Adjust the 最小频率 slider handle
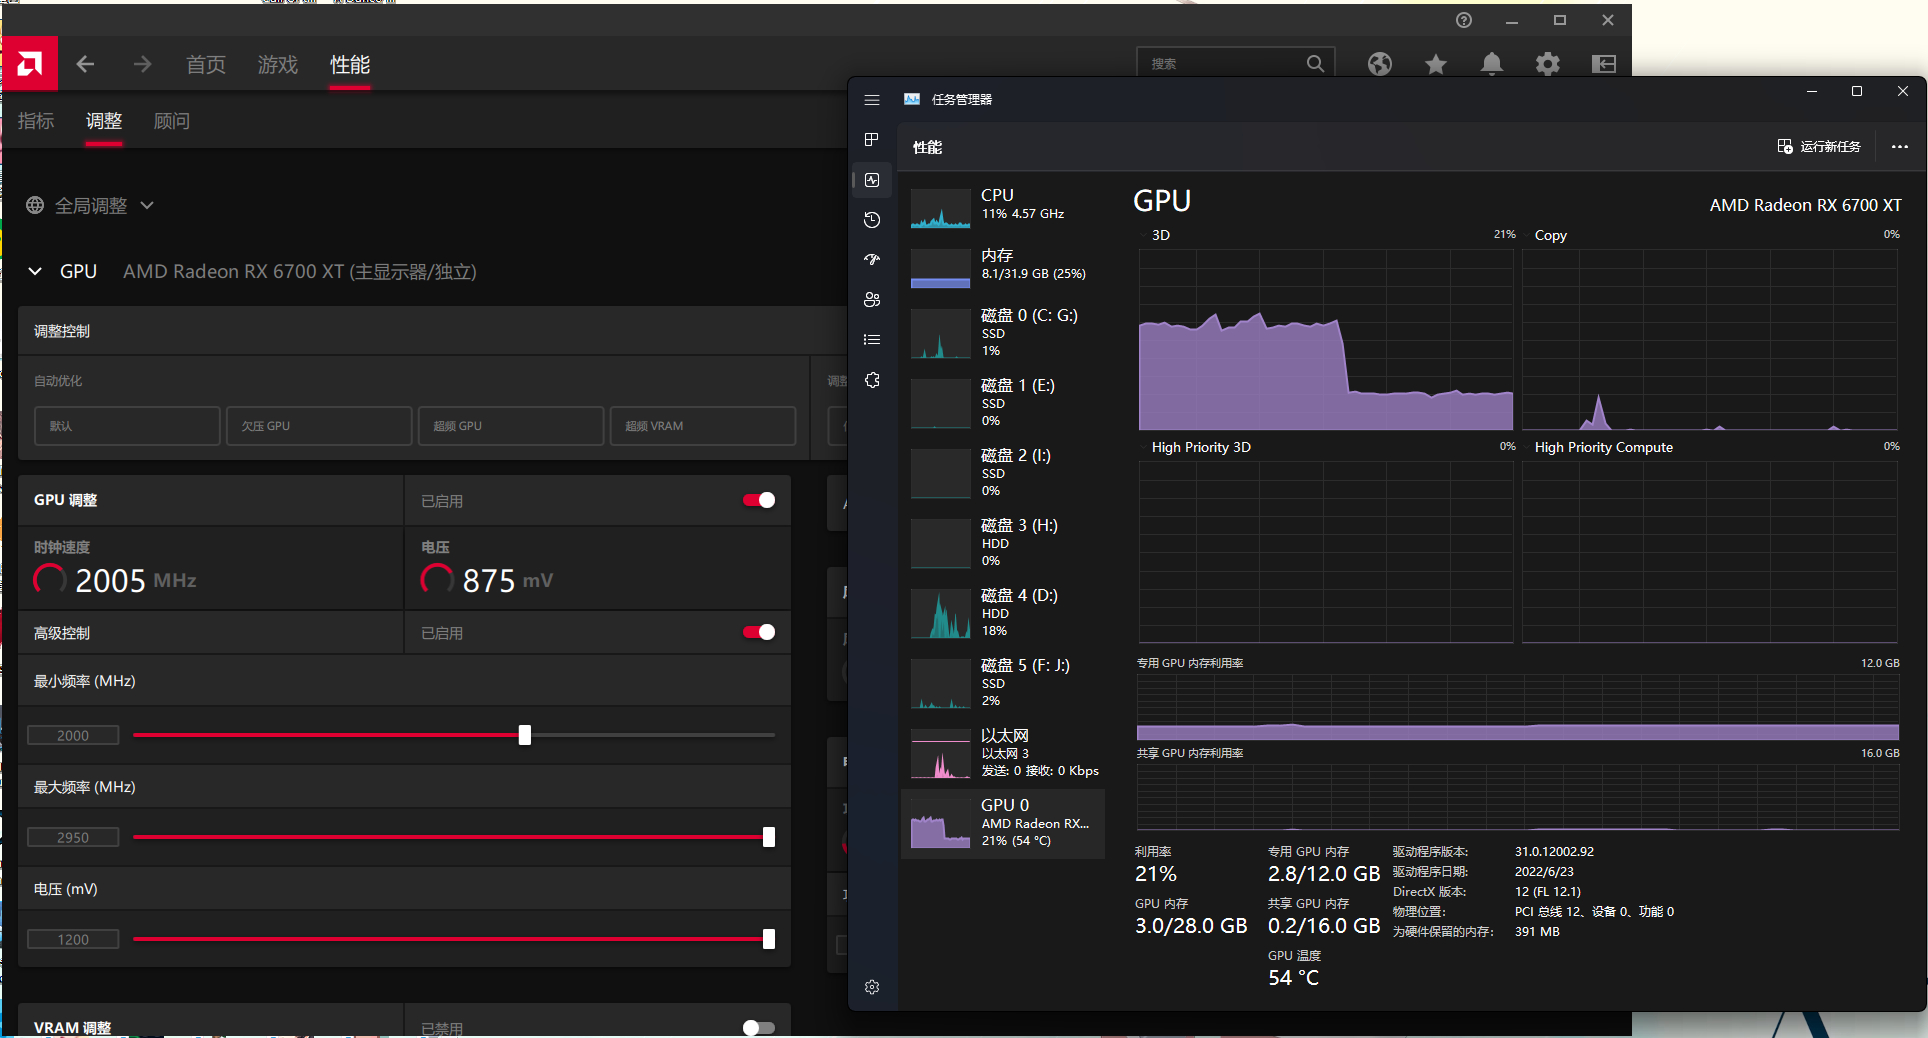 525,735
